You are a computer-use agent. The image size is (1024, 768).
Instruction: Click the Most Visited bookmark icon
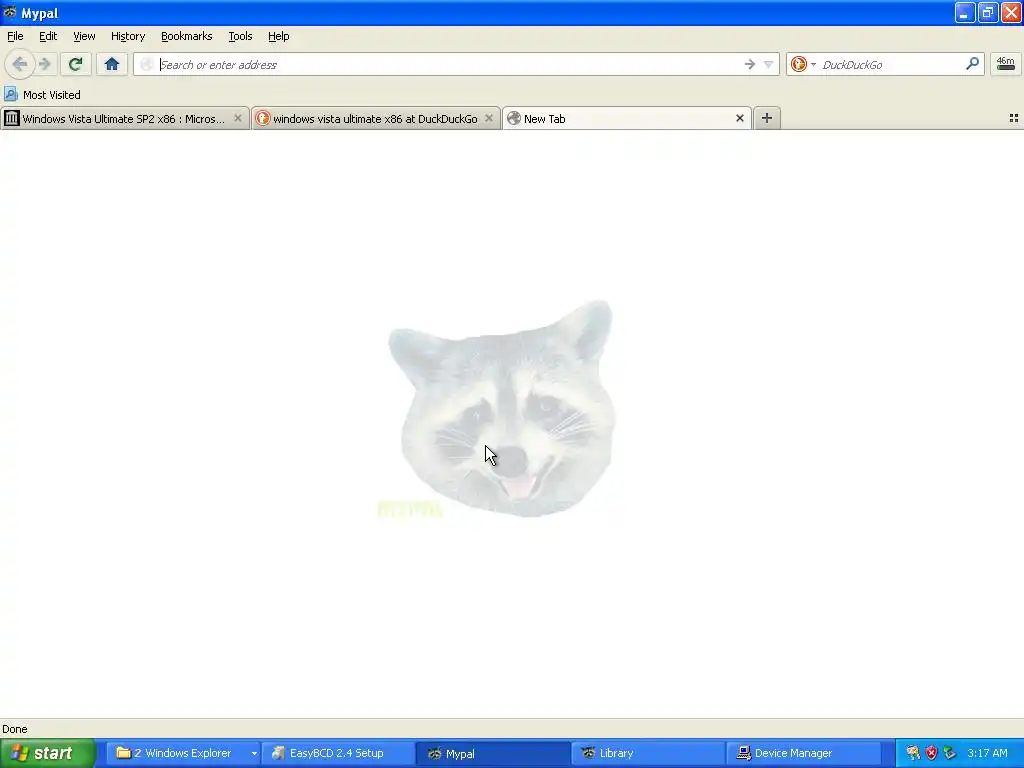click(x=10, y=94)
